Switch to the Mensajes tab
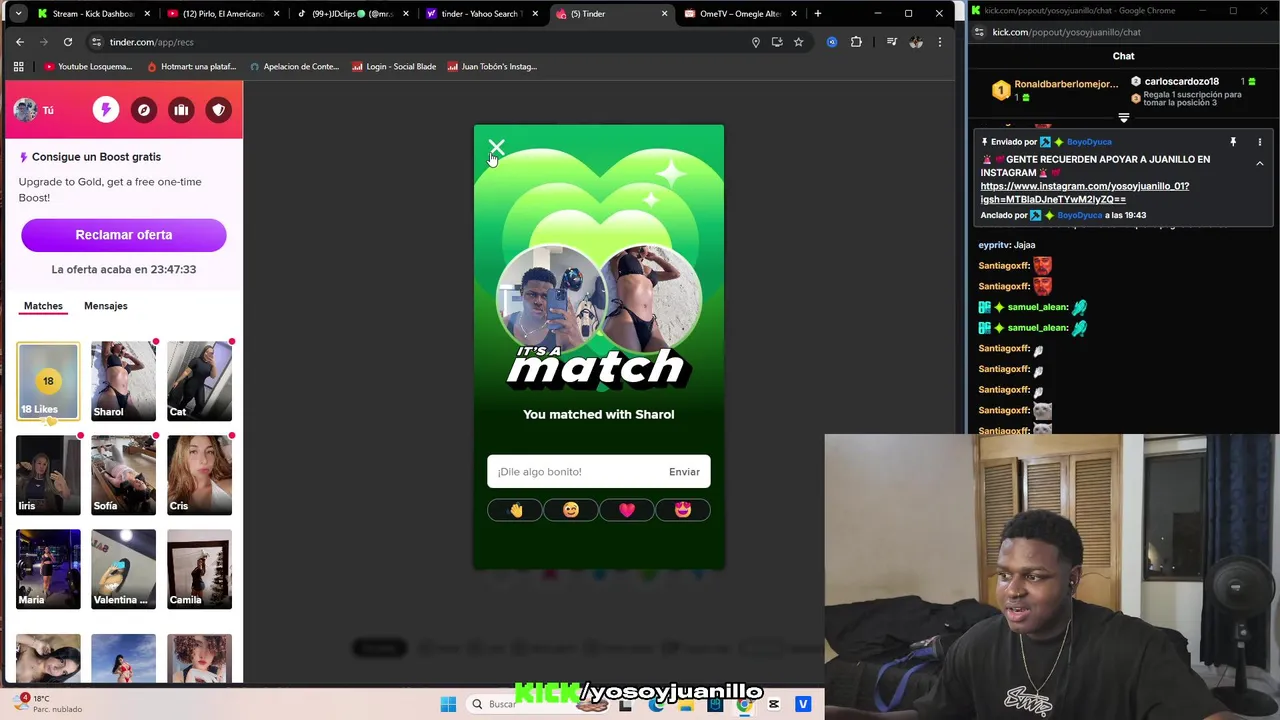This screenshot has width=1280, height=720. [106, 306]
